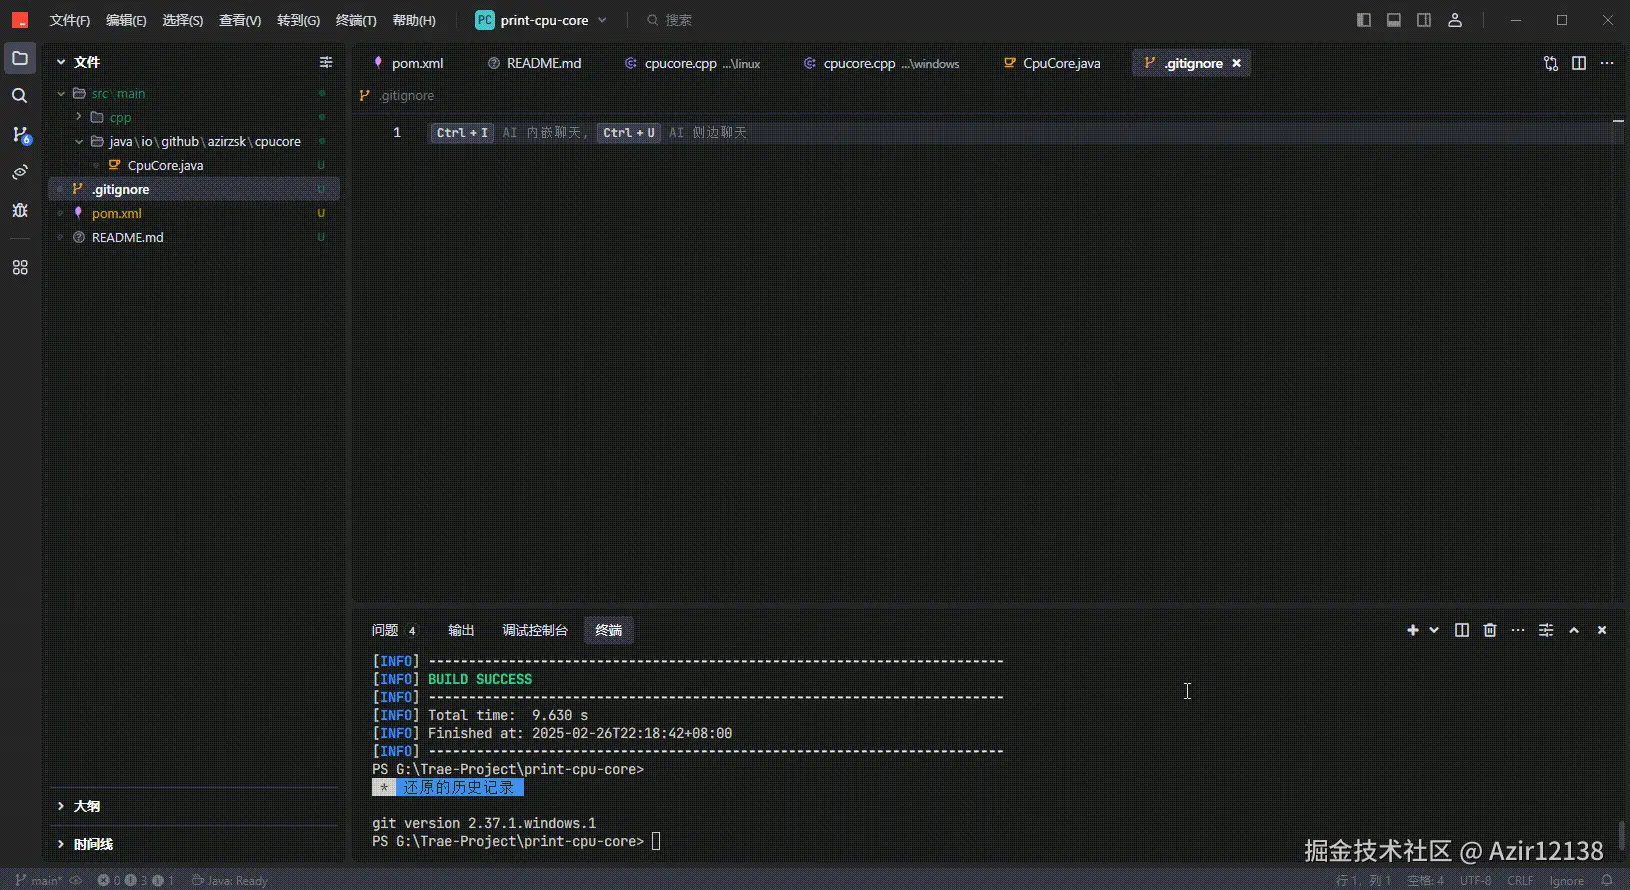
Task: Click the main branch in status bar
Action: (x=39, y=880)
